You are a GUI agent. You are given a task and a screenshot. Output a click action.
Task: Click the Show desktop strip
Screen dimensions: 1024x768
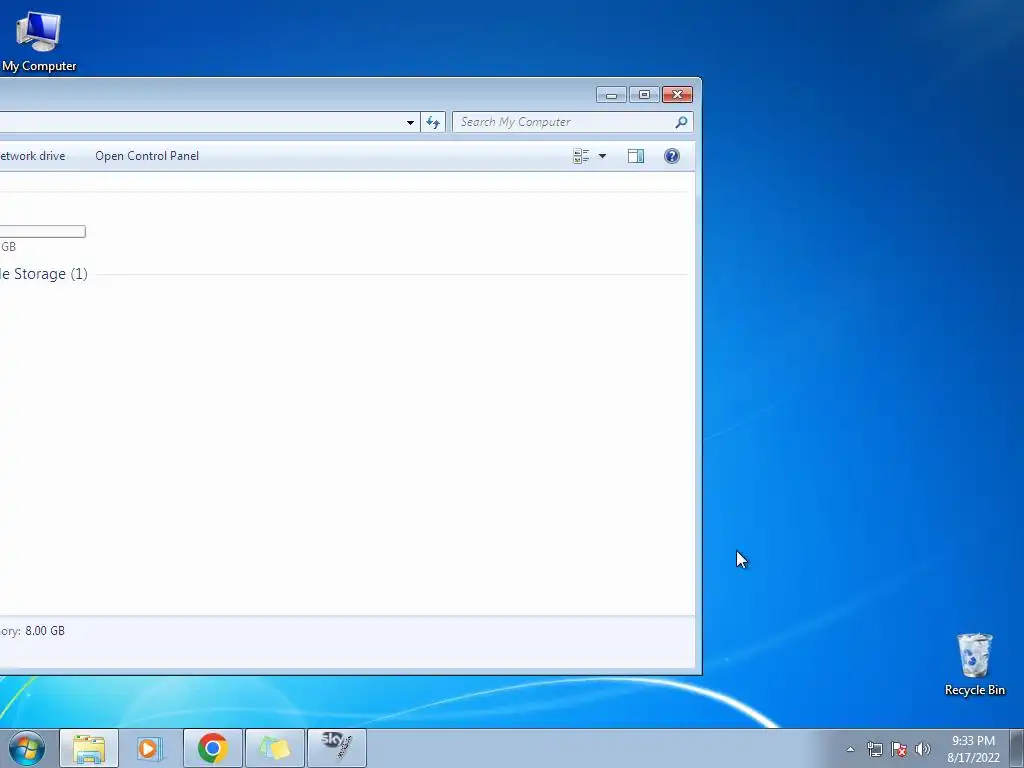tap(1017, 748)
